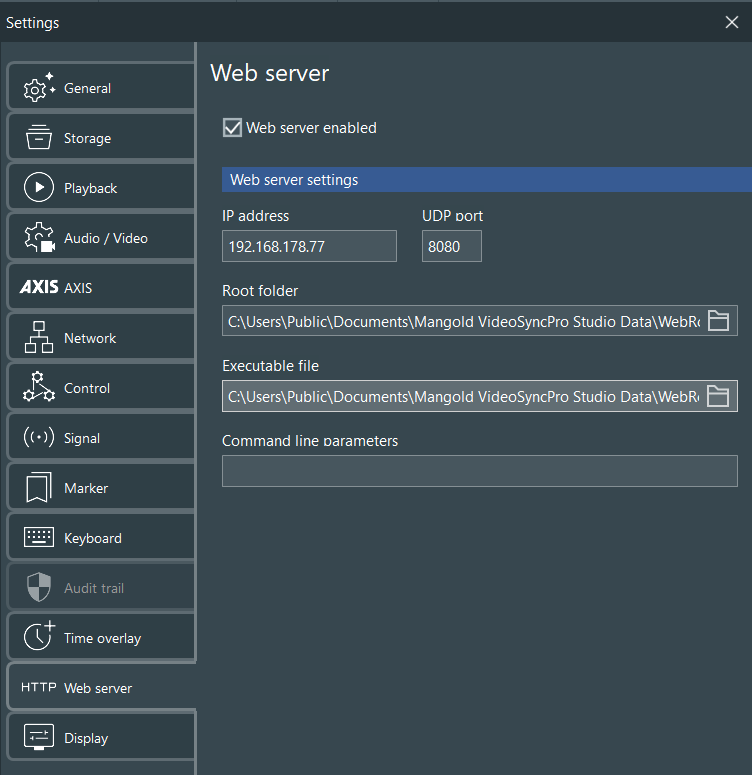Click the Display monitor icon
Screen dimensions: 752x775
pos(39,737)
